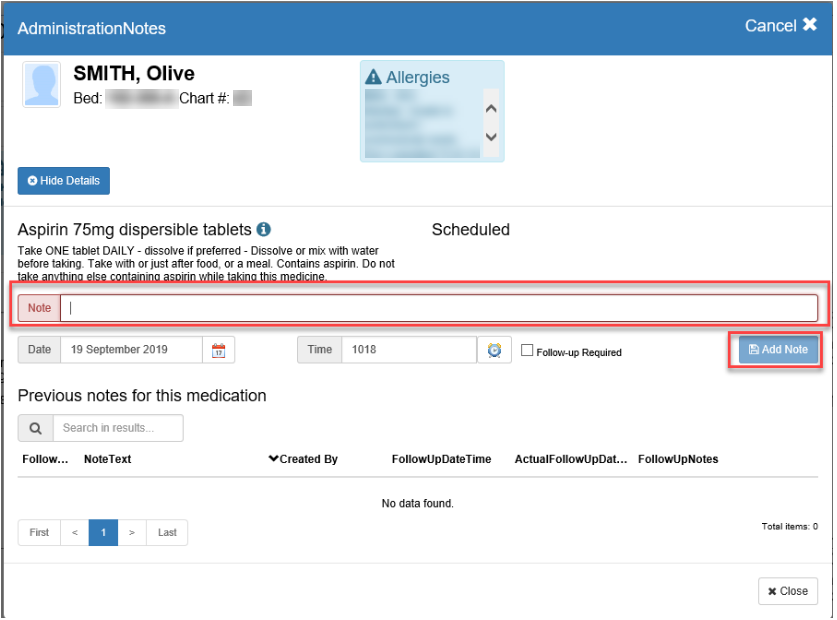Go to the Last results page
This screenshot has height=620, width=837.
pos(167,533)
